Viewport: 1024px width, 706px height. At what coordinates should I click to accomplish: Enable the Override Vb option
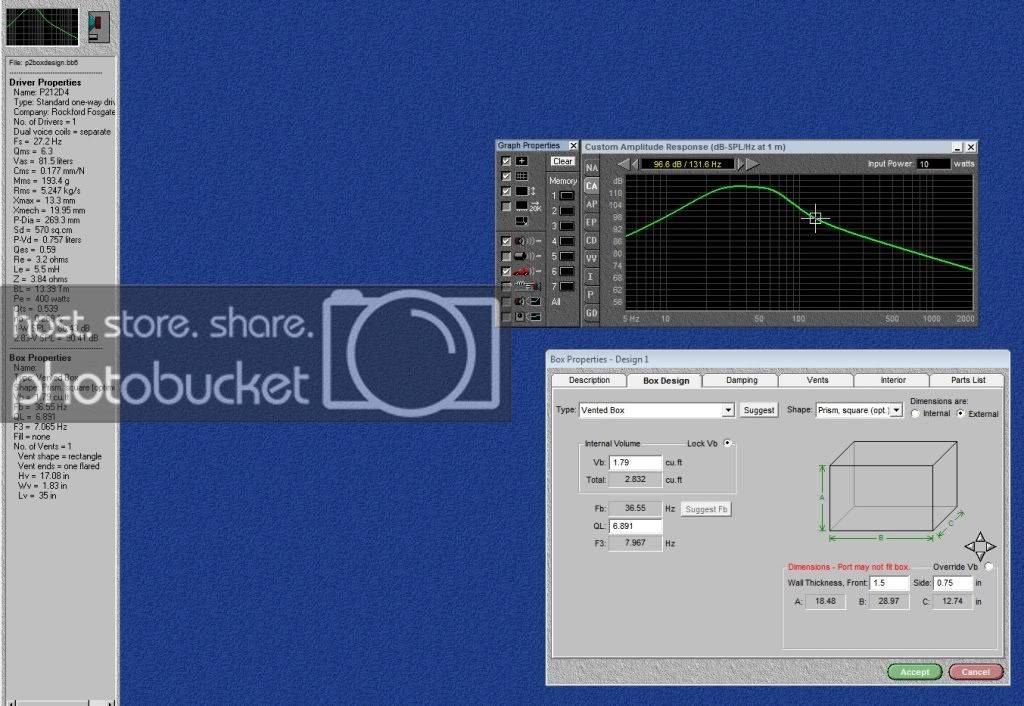pos(989,567)
